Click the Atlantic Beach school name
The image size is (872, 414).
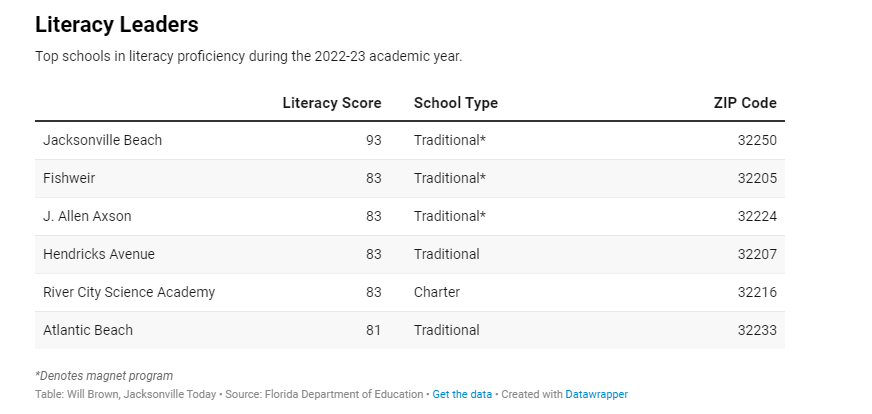pos(88,330)
